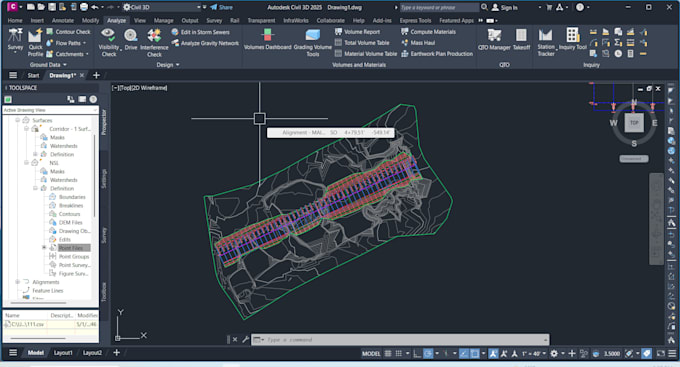
Task: Click Sign In
Action: [x=505, y=7]
